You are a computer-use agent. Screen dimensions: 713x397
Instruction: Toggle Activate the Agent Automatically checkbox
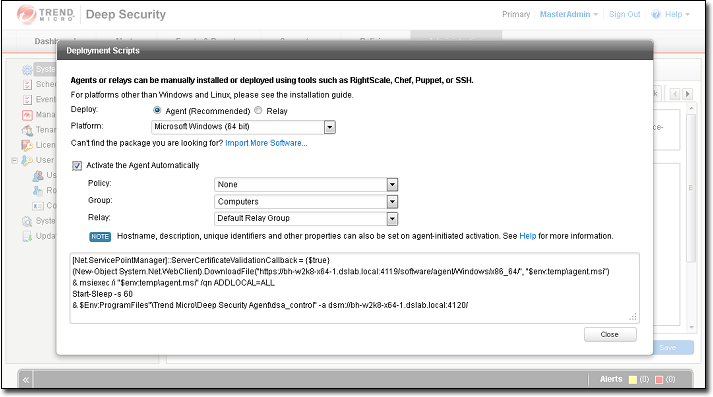[77, 166]
